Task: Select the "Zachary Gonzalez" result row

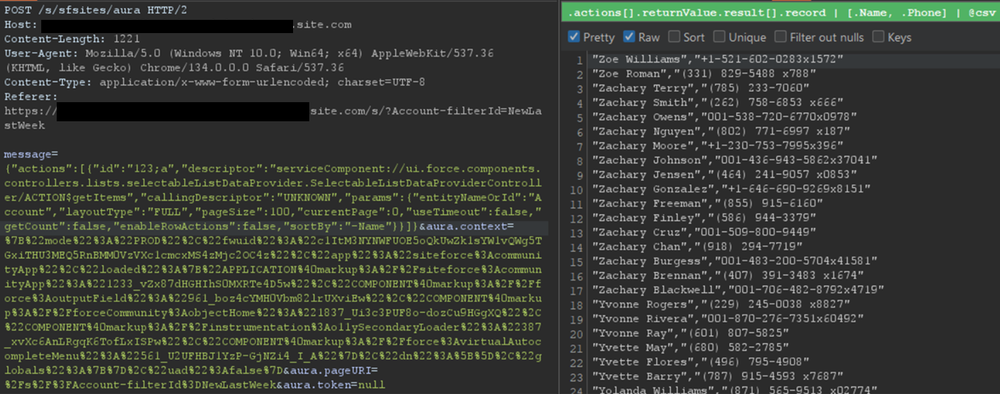Action: (x=732, y=189)
